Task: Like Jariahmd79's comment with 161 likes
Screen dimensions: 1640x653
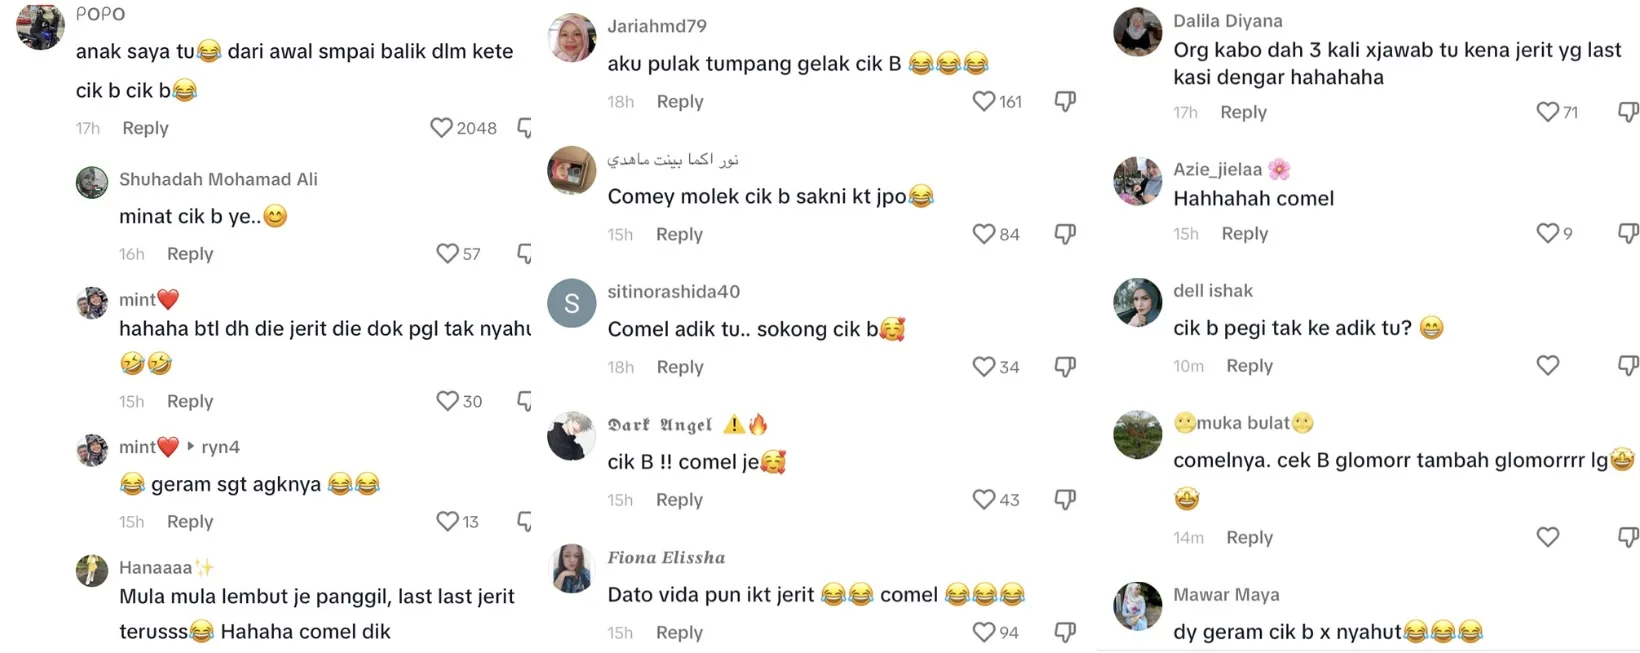Action: coord(984,101)
